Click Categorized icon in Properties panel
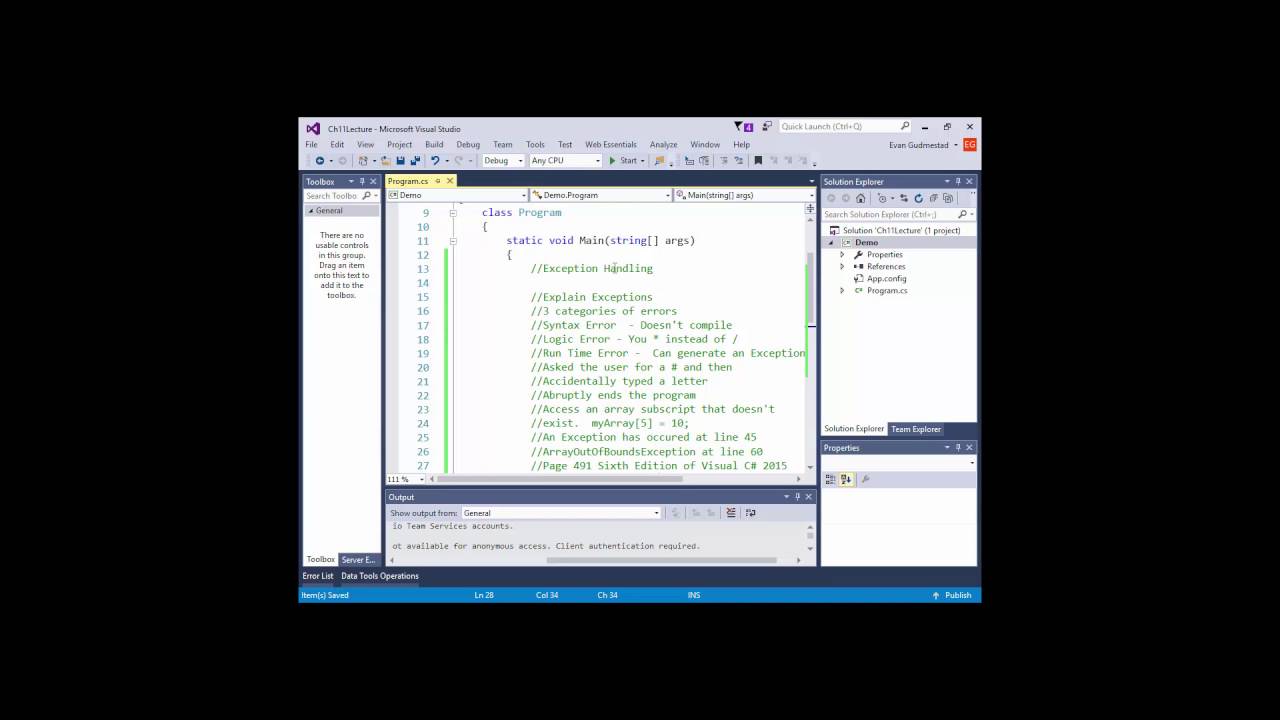The height and width of the screenshot is (720, 1280). coord(831,479)
